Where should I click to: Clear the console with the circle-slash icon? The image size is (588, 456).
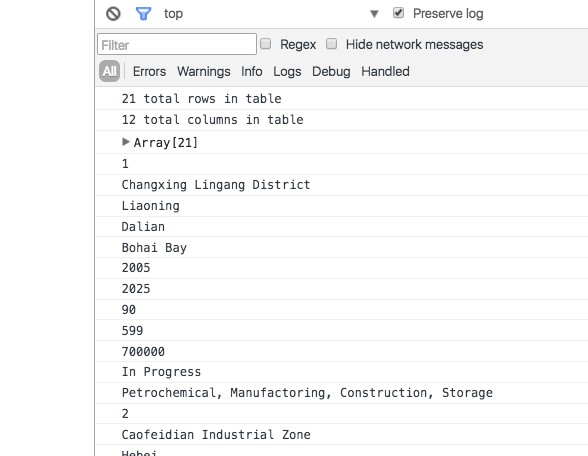[113, 14]
